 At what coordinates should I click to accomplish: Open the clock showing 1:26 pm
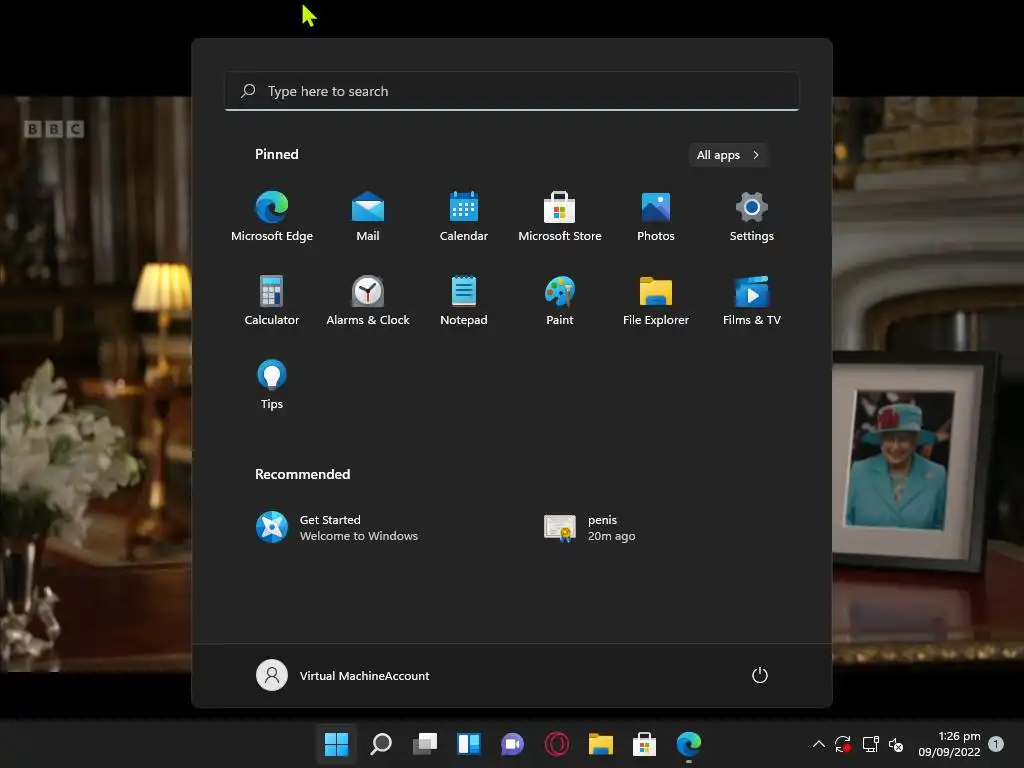click(x=949, y=744)
